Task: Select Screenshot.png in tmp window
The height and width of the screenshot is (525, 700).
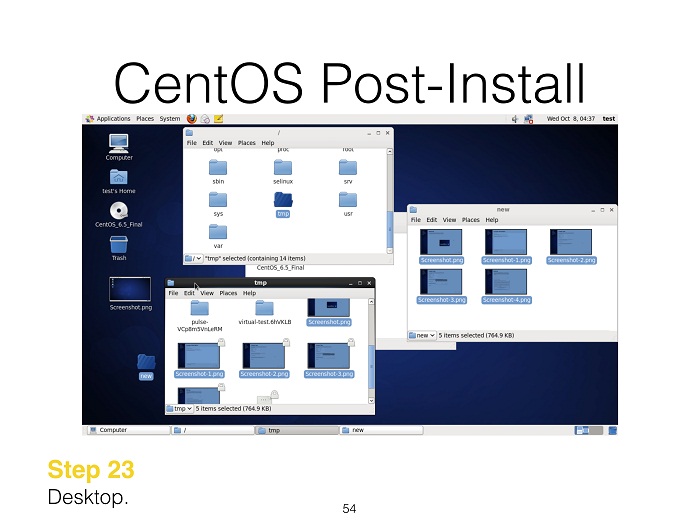Action: tap(329, 312)
